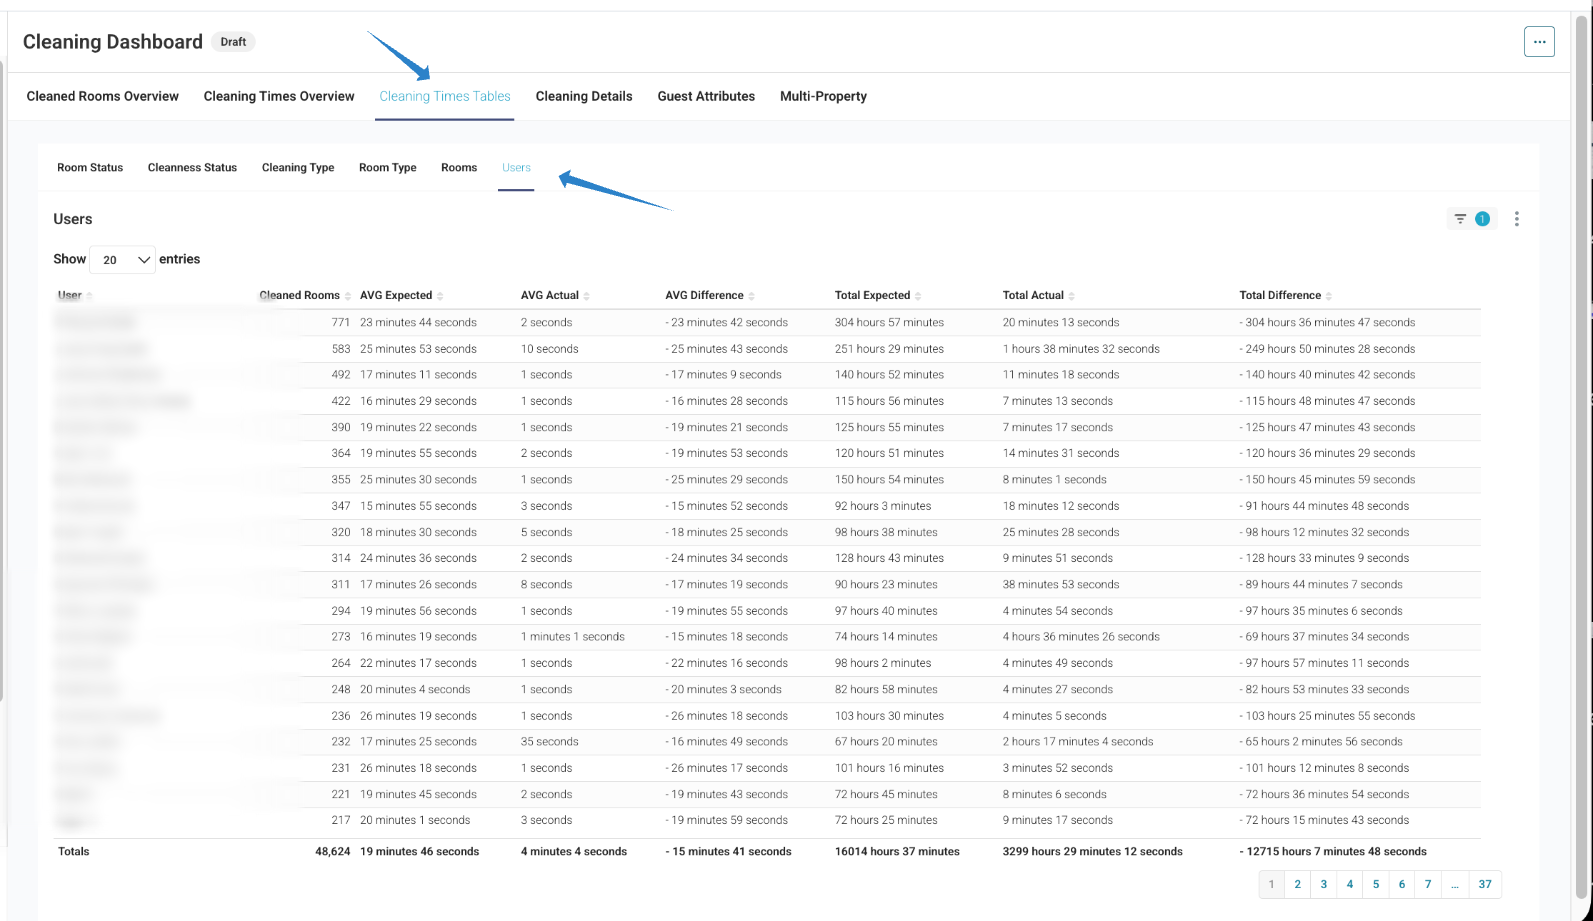Select cleaned rooms value 217
This screenshot has height=921, width=1593.
[341, 820]
